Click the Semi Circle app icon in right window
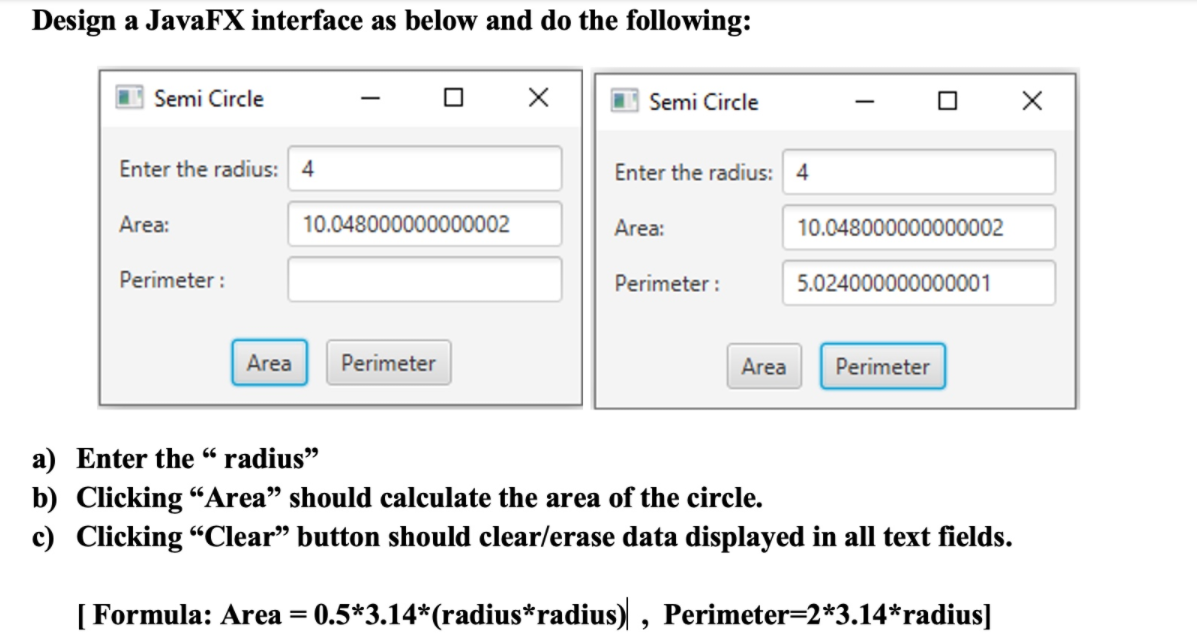Screen dimensions: 1197x641 point(627,101)
